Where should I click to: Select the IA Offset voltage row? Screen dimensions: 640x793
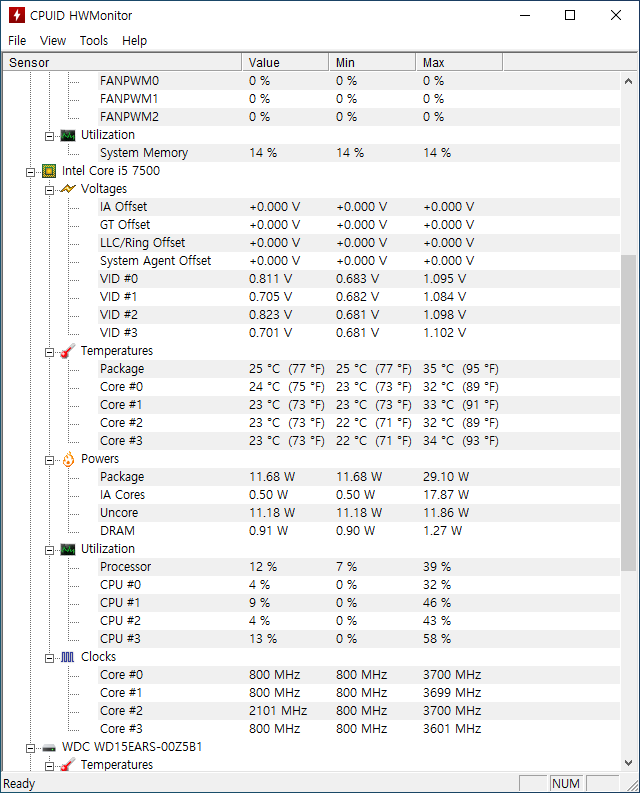[x=359, y=207]
